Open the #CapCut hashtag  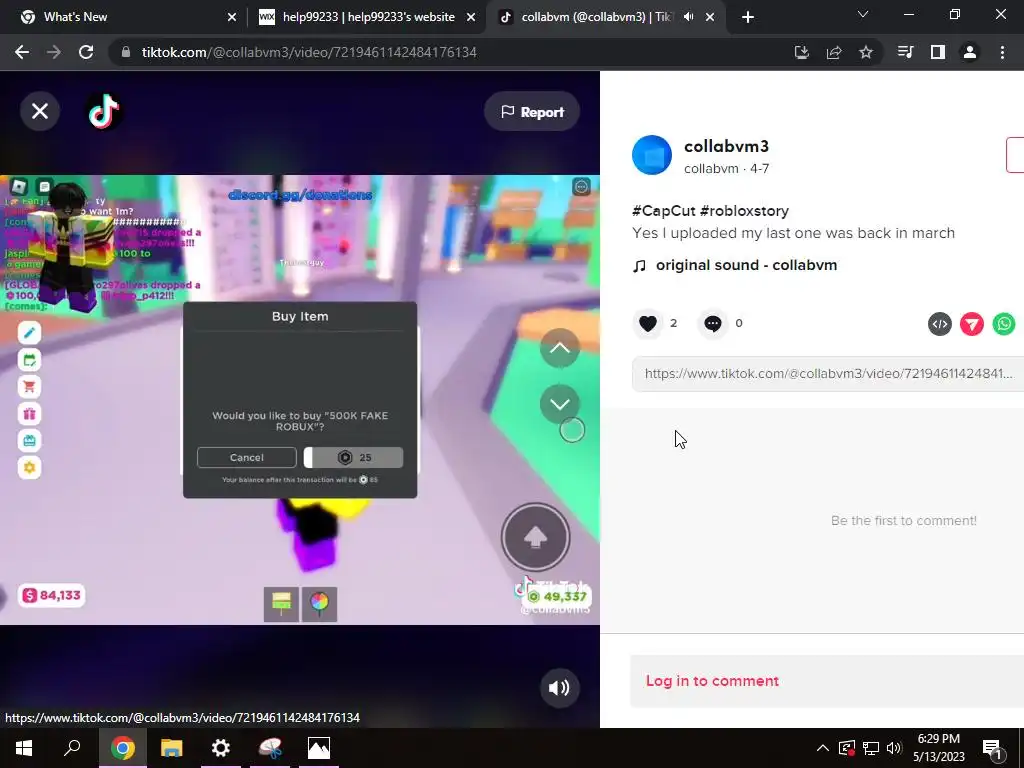664,211
